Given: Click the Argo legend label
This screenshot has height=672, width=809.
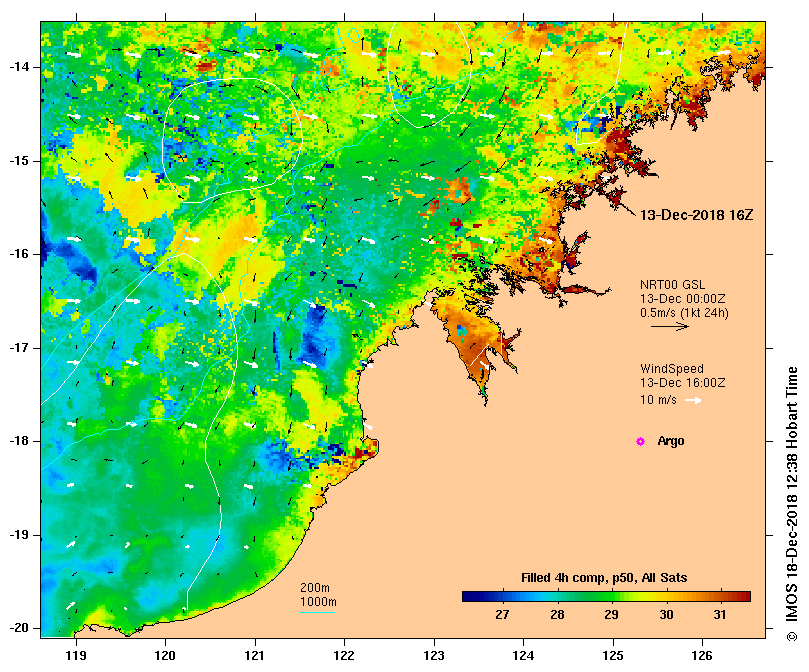Looking at the screenshot, I should point(671,441).
